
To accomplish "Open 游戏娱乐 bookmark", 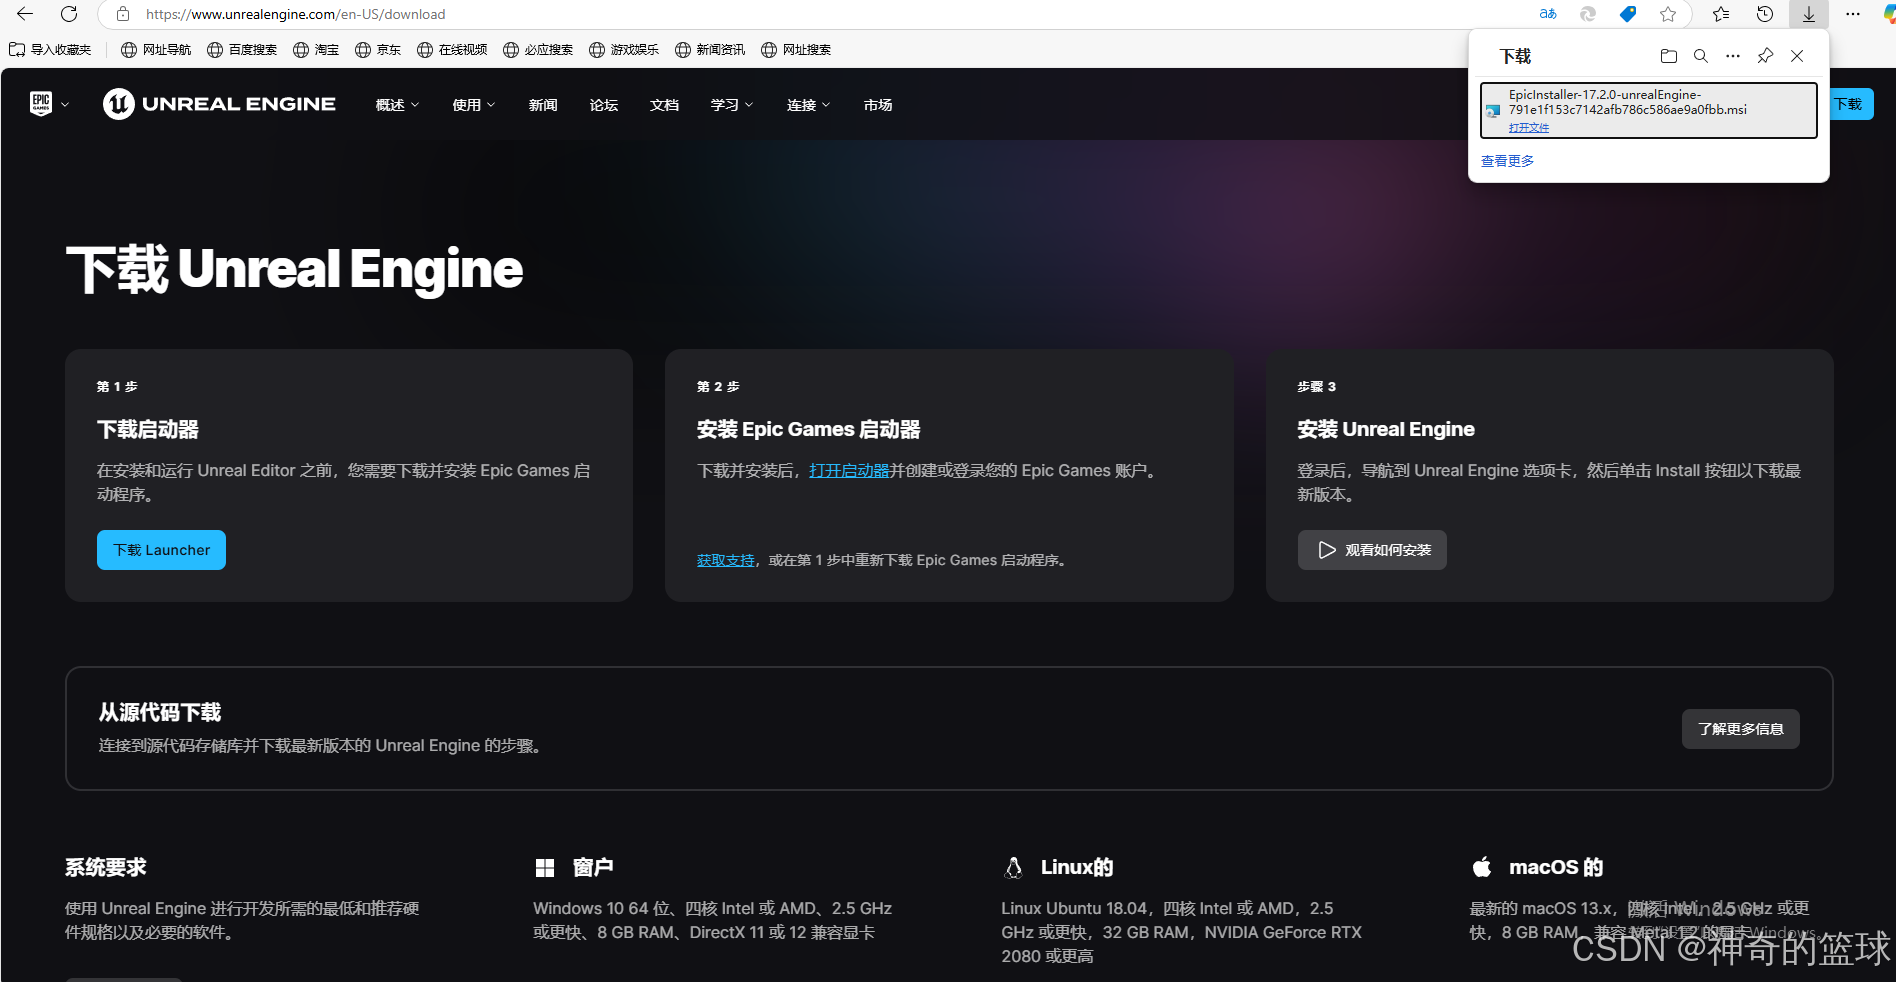I will 624,50.
